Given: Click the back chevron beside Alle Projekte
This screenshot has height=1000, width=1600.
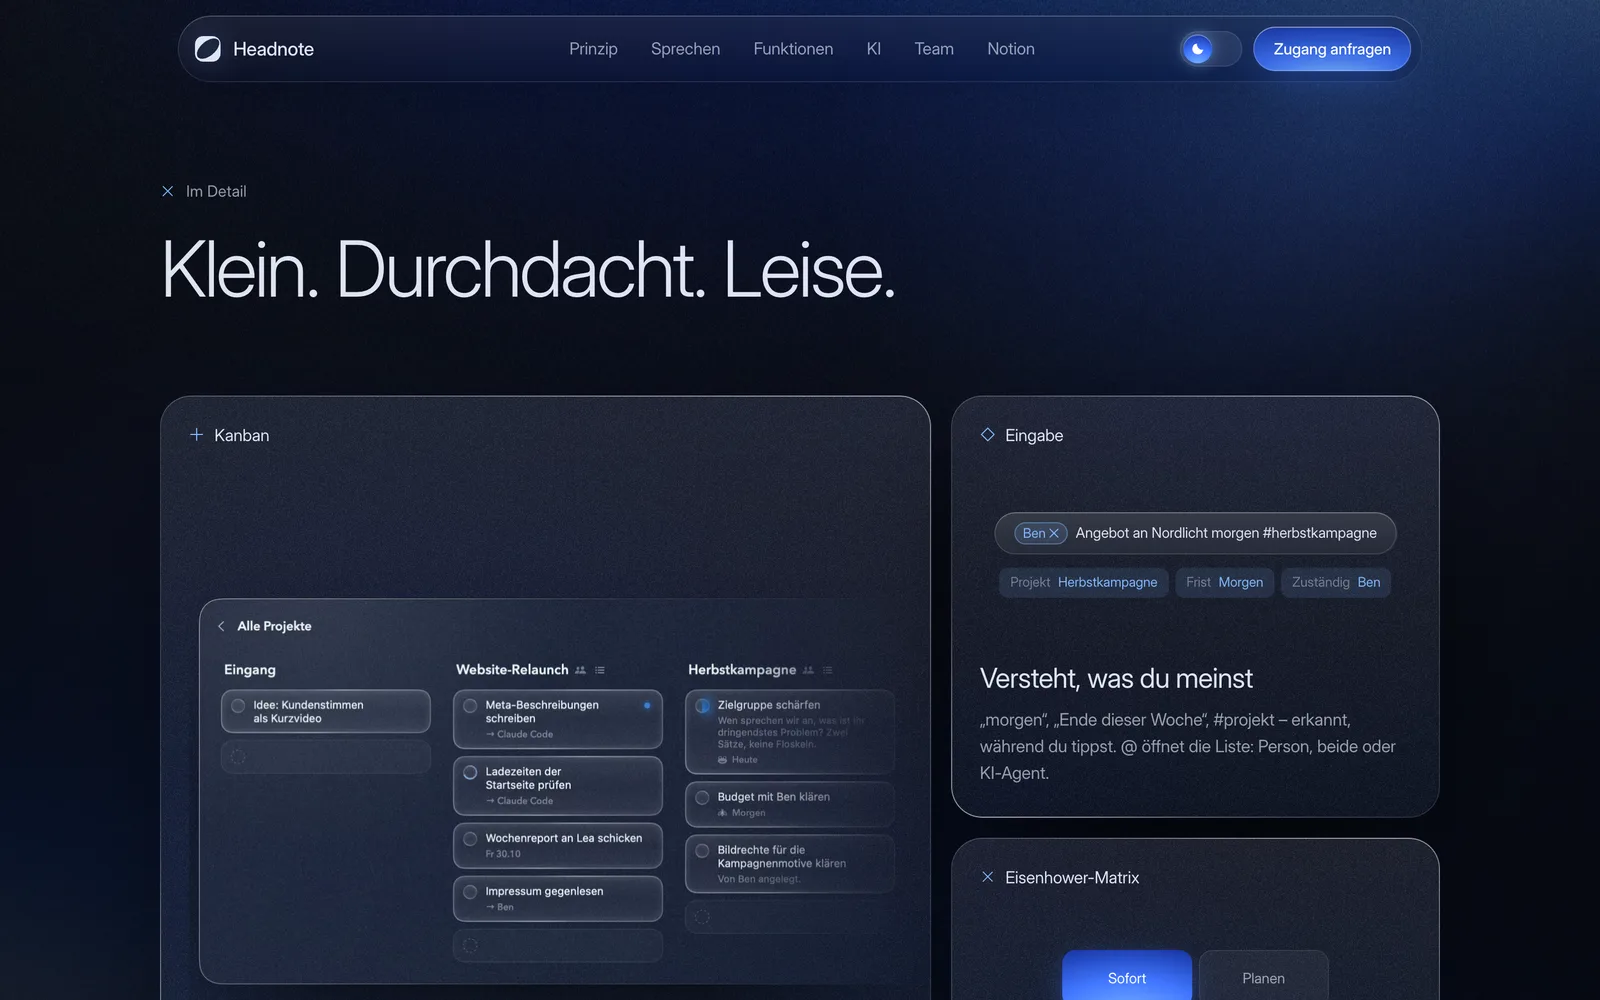Looking at the screenshot, I should pyautogui.click(x=221, y=626).
